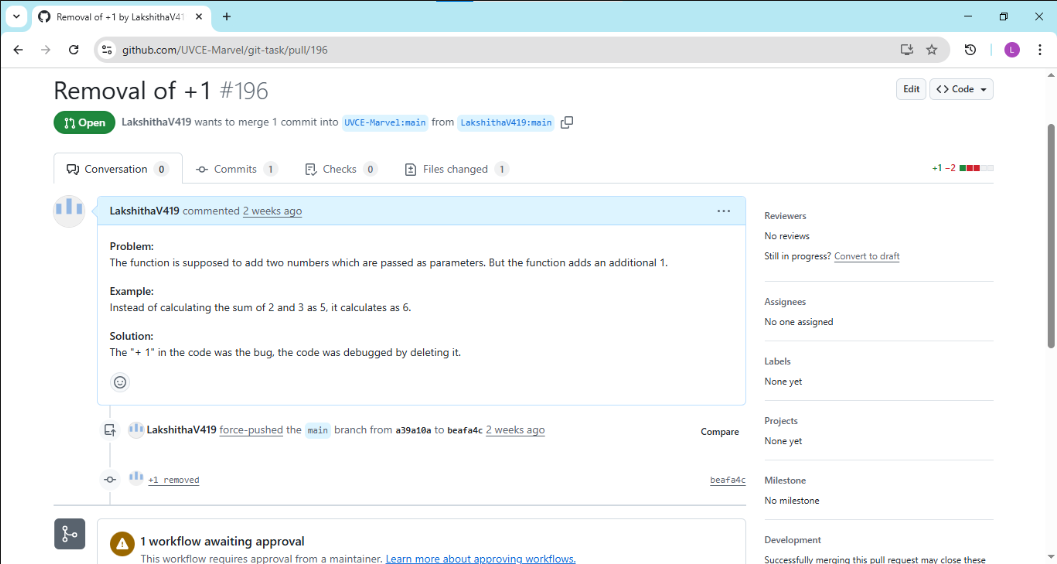
Task: Click the Compare button
Action: click(x=720, y=431)
